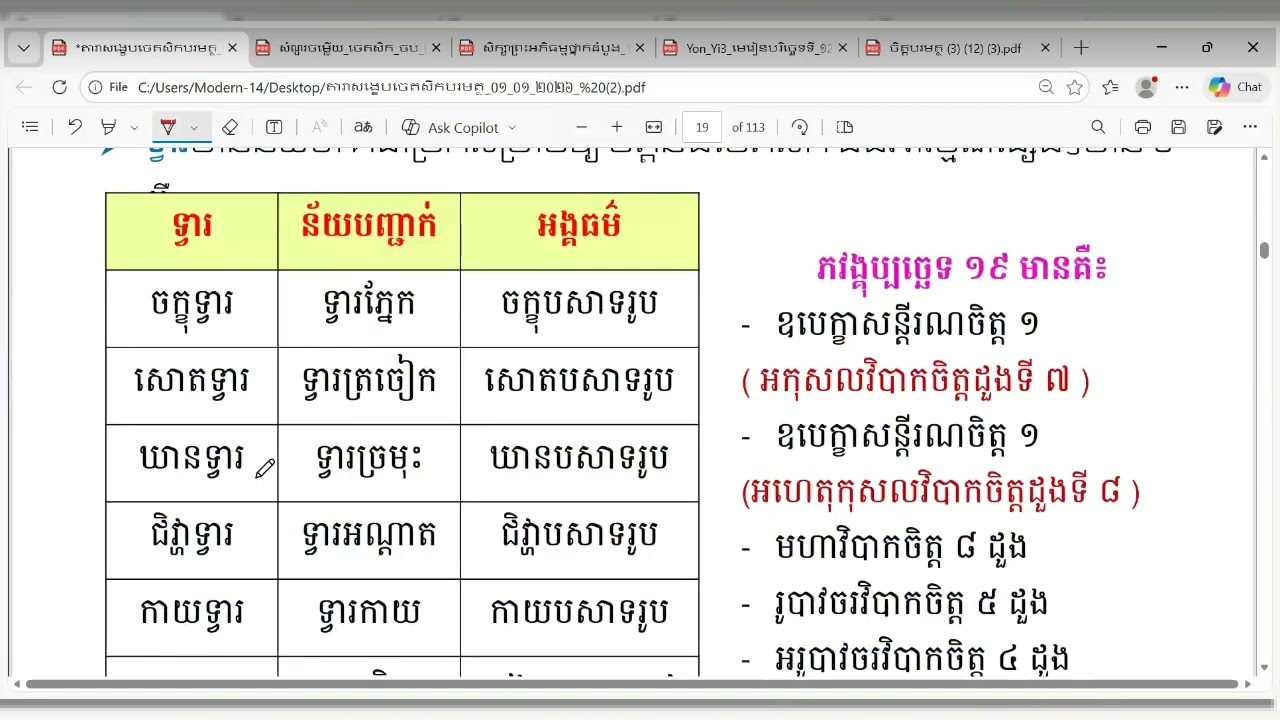Click the table cell ទ្វារច្រមុះ
The height and width of the screenshot is (720, 1280).
click(369, 462)
